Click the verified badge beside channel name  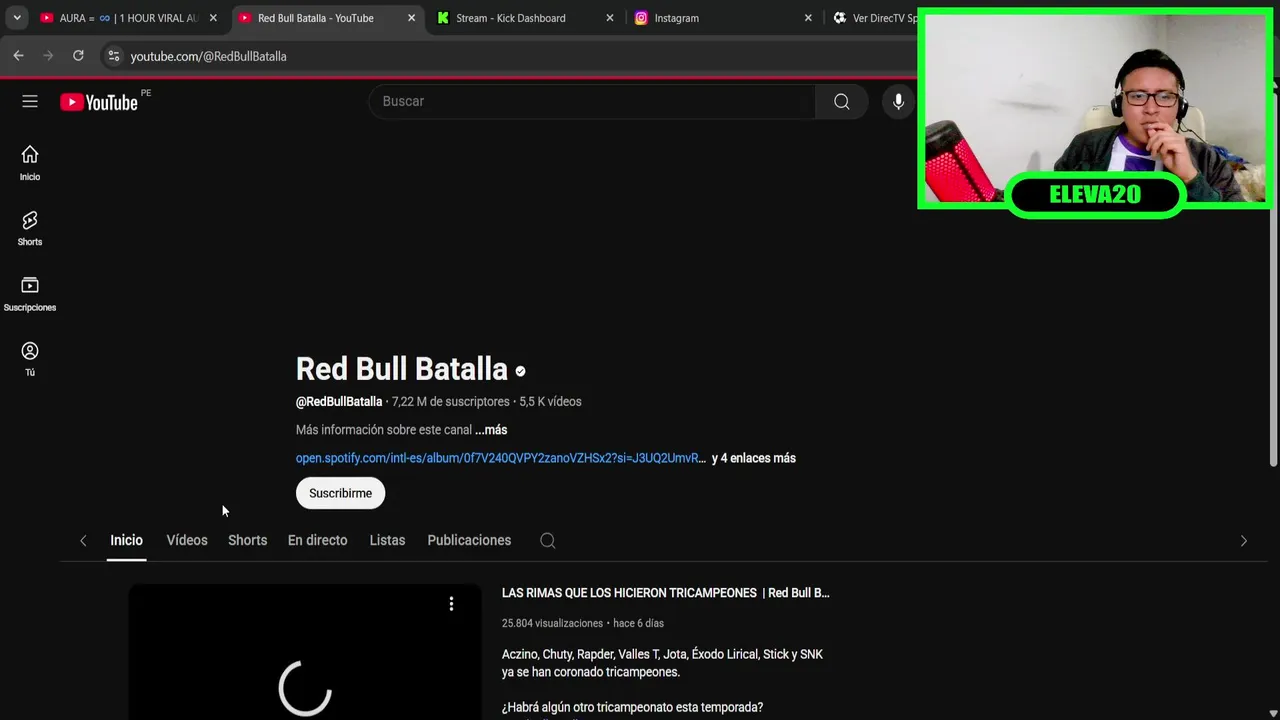pos(520,371)
